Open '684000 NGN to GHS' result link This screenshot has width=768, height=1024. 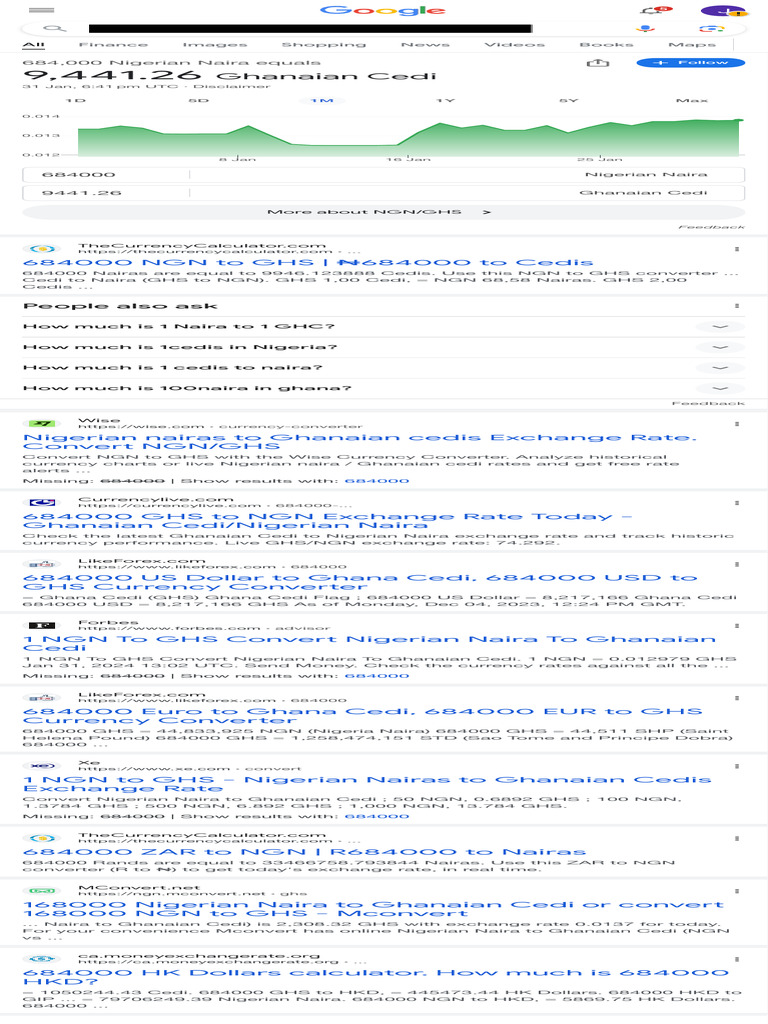click(x=308, y=263)
